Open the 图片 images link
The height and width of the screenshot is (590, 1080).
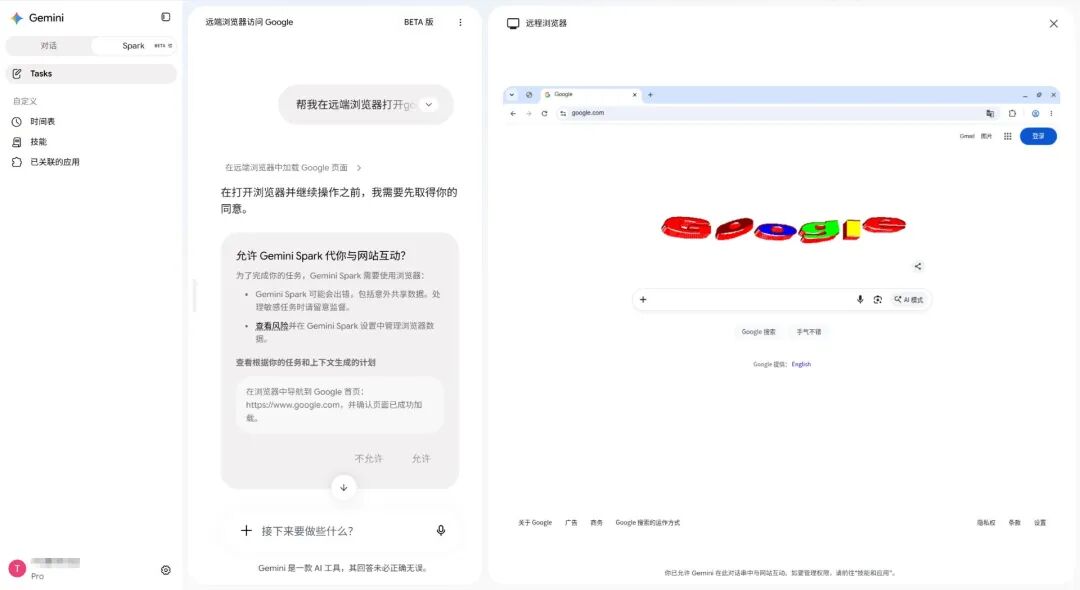(x=986, y=136)
